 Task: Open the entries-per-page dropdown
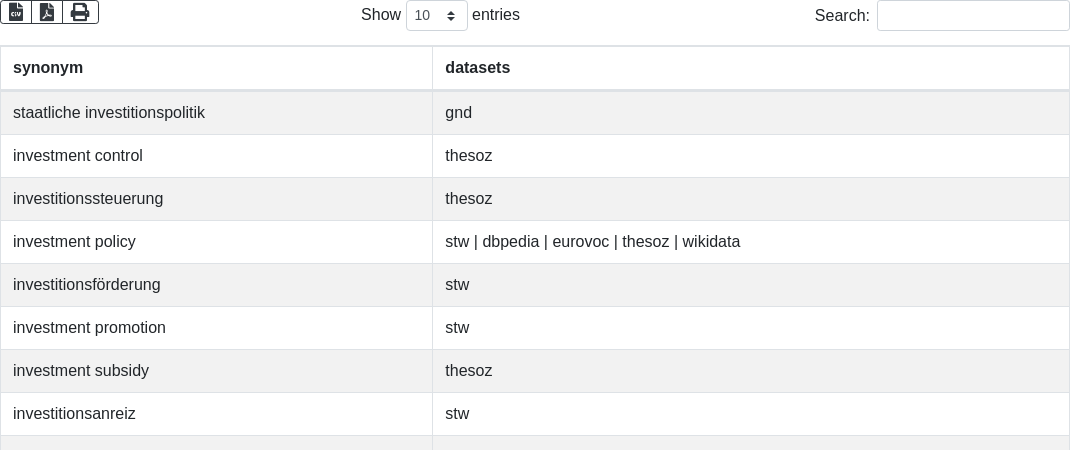click(436, 16)
